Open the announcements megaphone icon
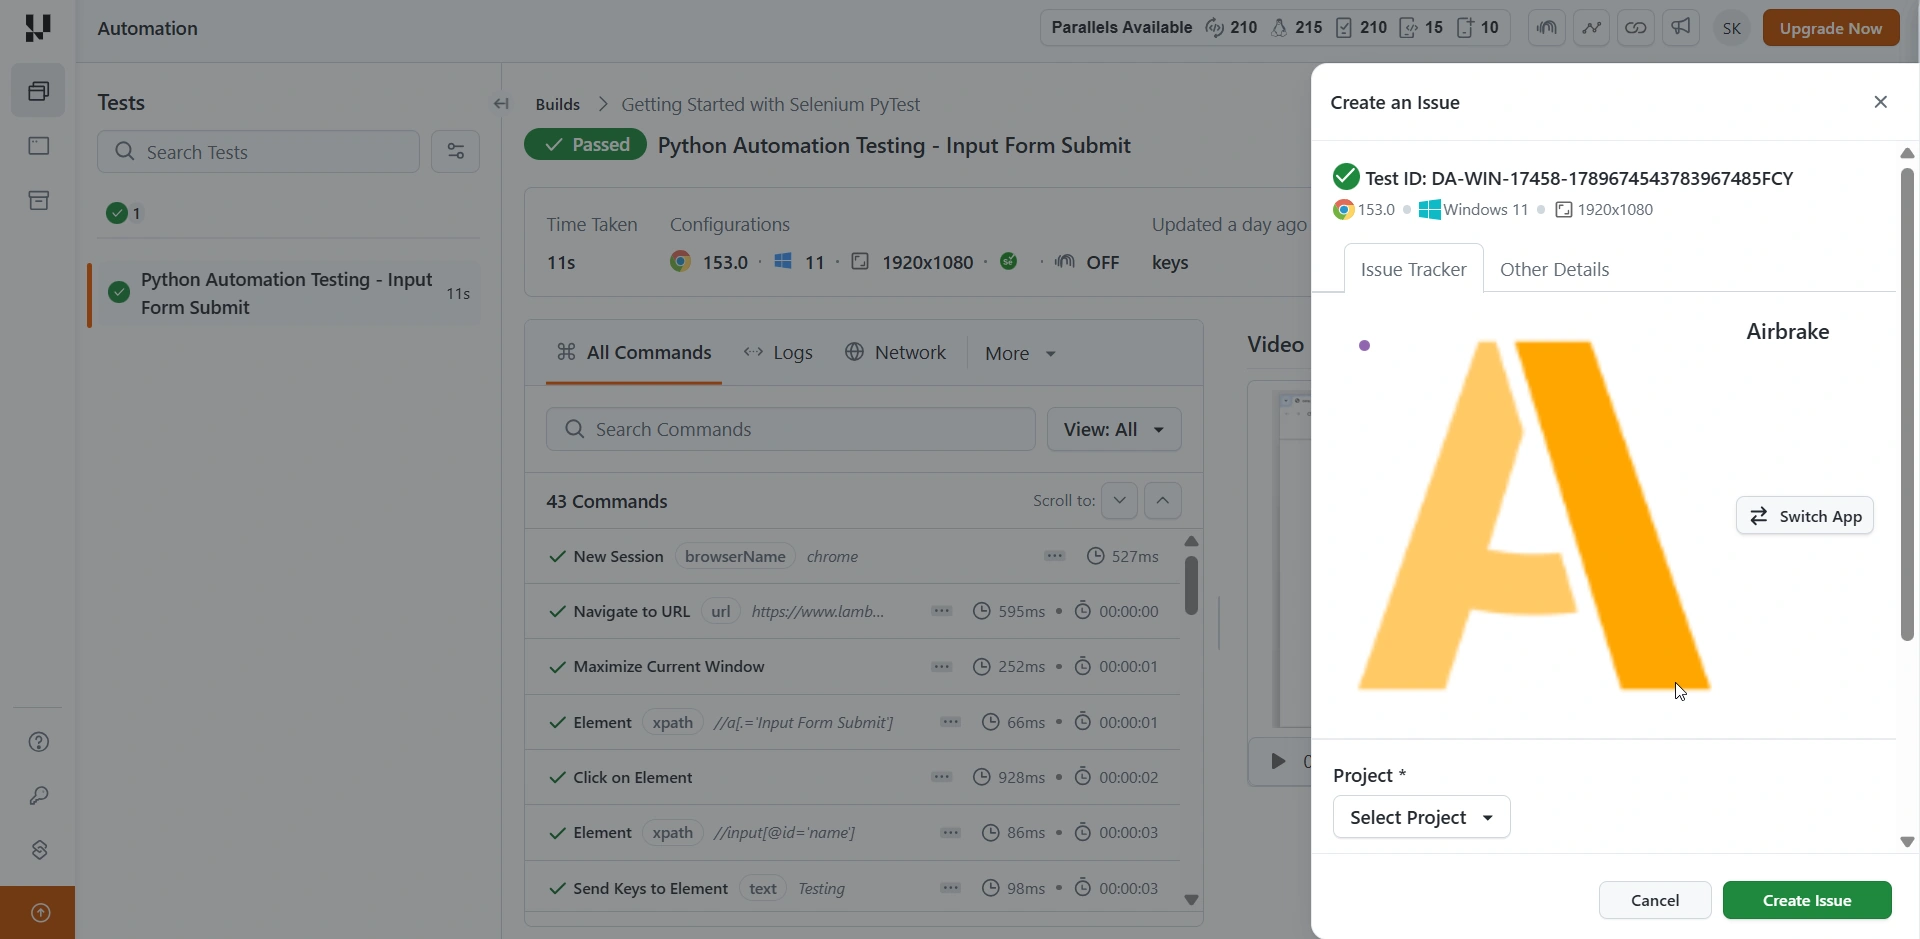1920x939 pixels. click(1681, 28)
